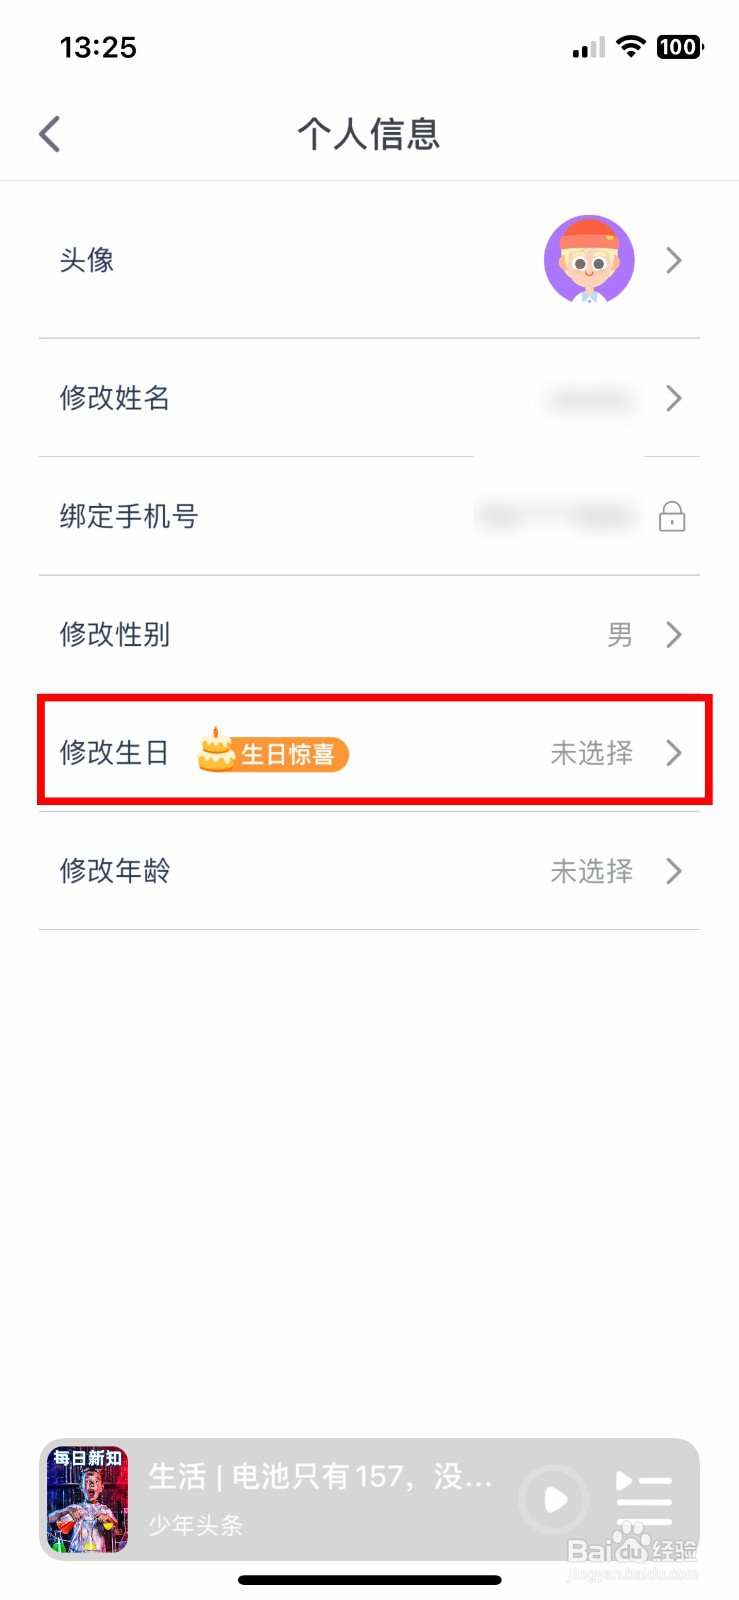The height and width of the screenshot is (1600, 739).
Task: Open the playlist queue icon
Action: 643,1499
